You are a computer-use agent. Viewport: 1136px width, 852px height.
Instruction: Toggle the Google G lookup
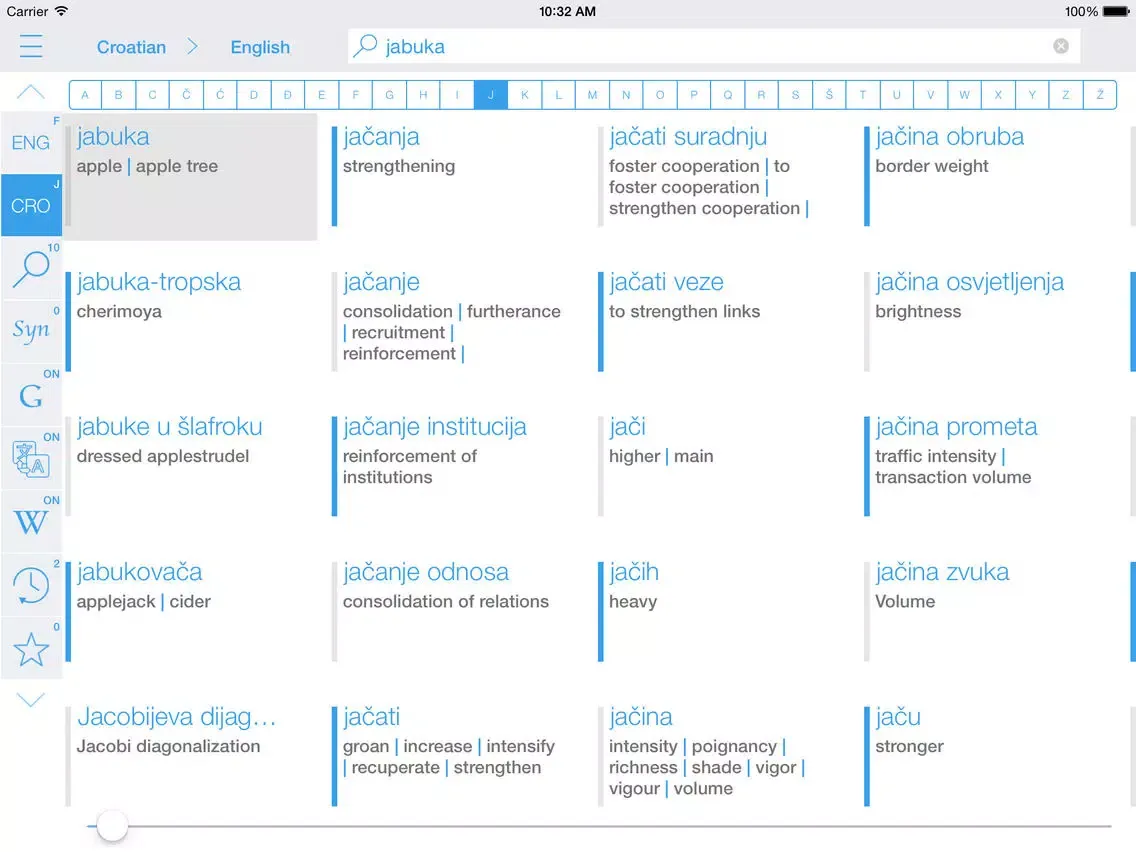(31, 395)
